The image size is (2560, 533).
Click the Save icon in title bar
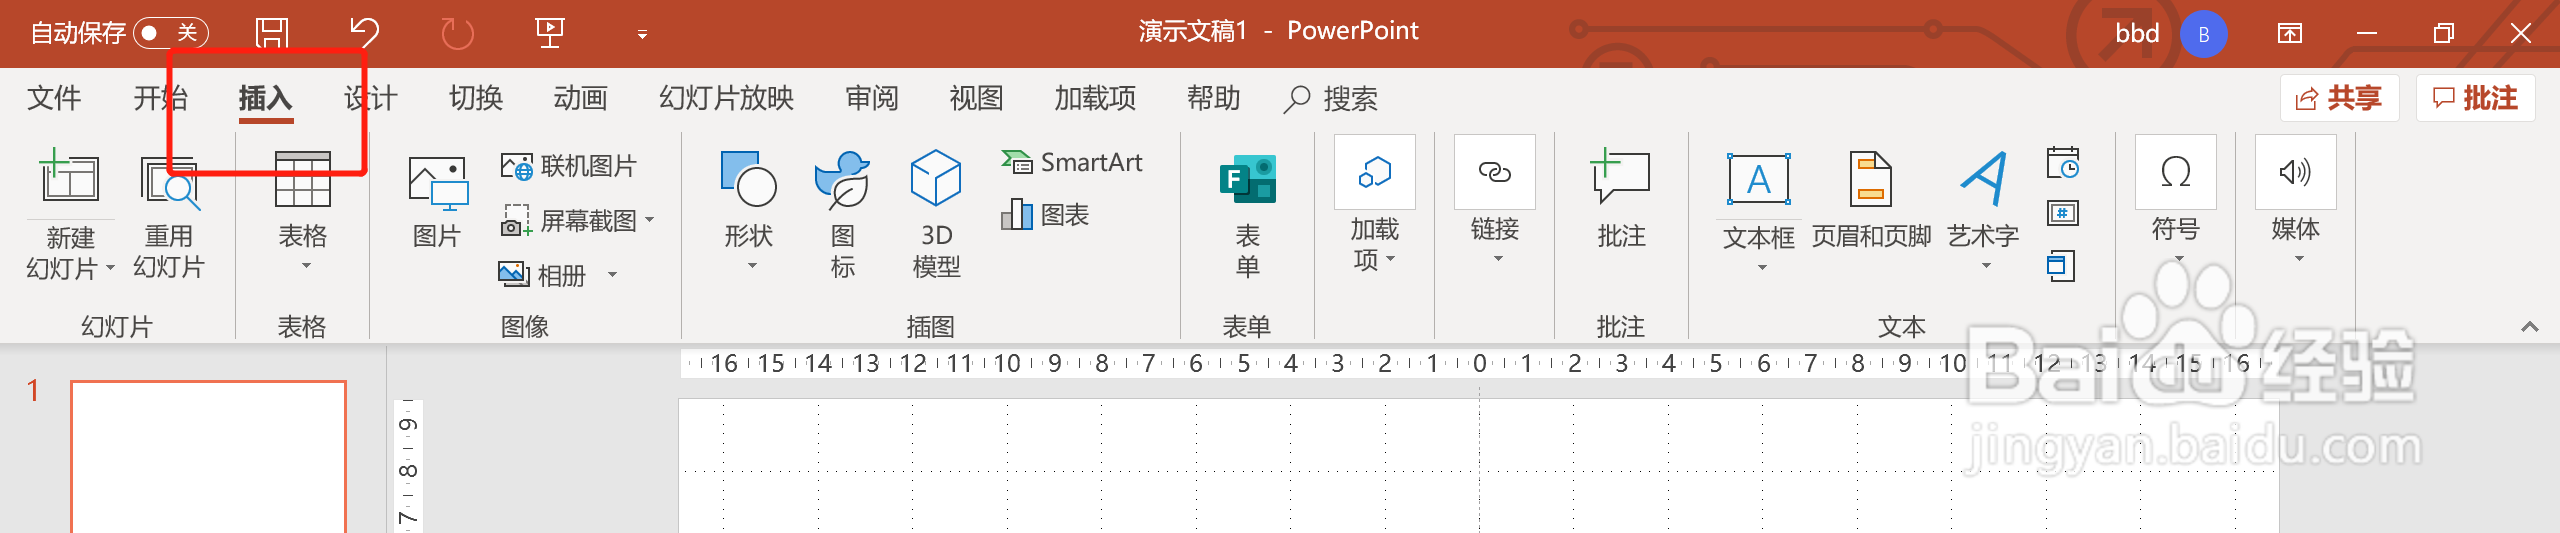tap(271, 33)
